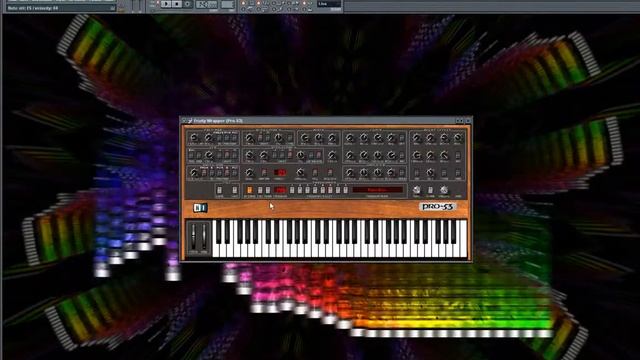640x360 pixels.
Task: Adjust the Glide knob
Action: point(249,172)
